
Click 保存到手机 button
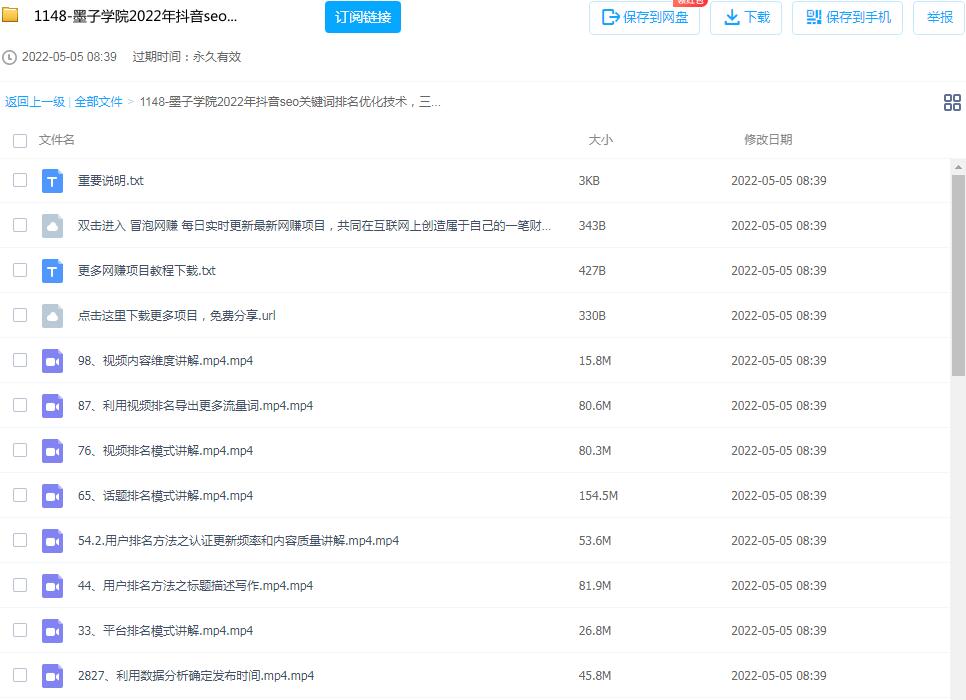click(x=848, y=17)
